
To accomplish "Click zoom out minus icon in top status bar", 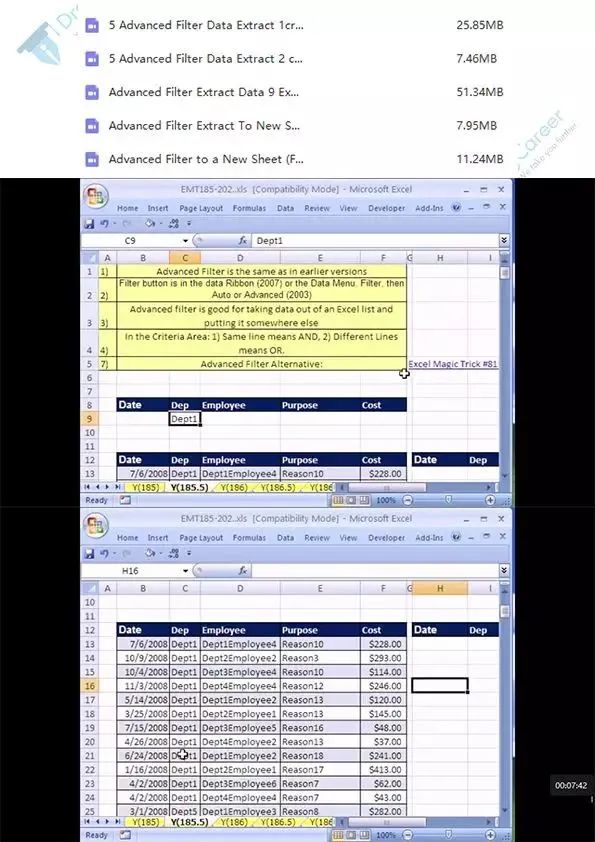I will [408, 500].
